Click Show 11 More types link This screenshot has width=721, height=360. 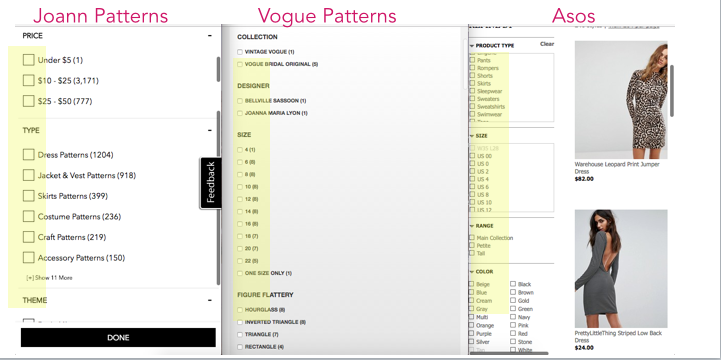[49, 278]
